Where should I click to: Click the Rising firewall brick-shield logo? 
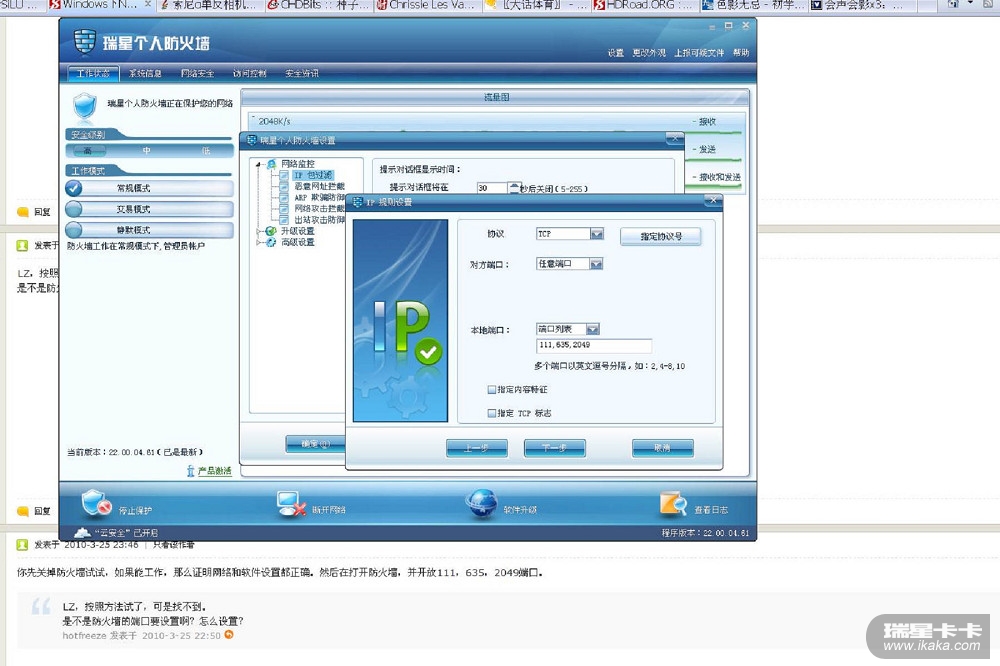pos(84,41)
